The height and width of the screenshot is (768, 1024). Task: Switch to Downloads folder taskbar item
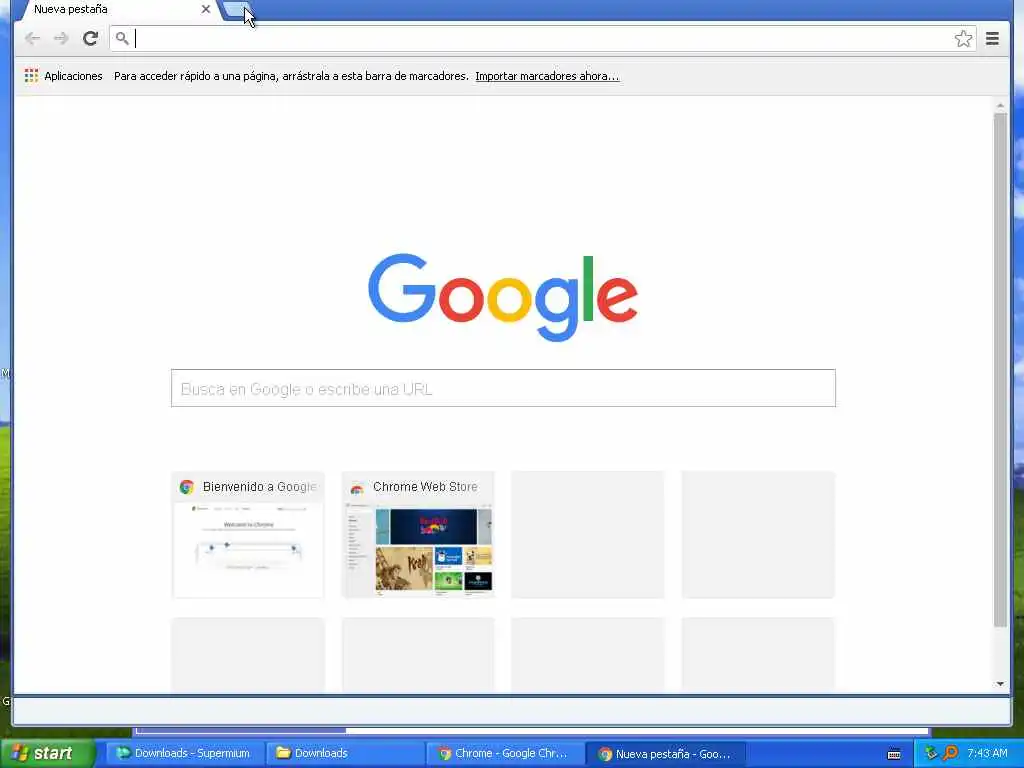(345, 753)
